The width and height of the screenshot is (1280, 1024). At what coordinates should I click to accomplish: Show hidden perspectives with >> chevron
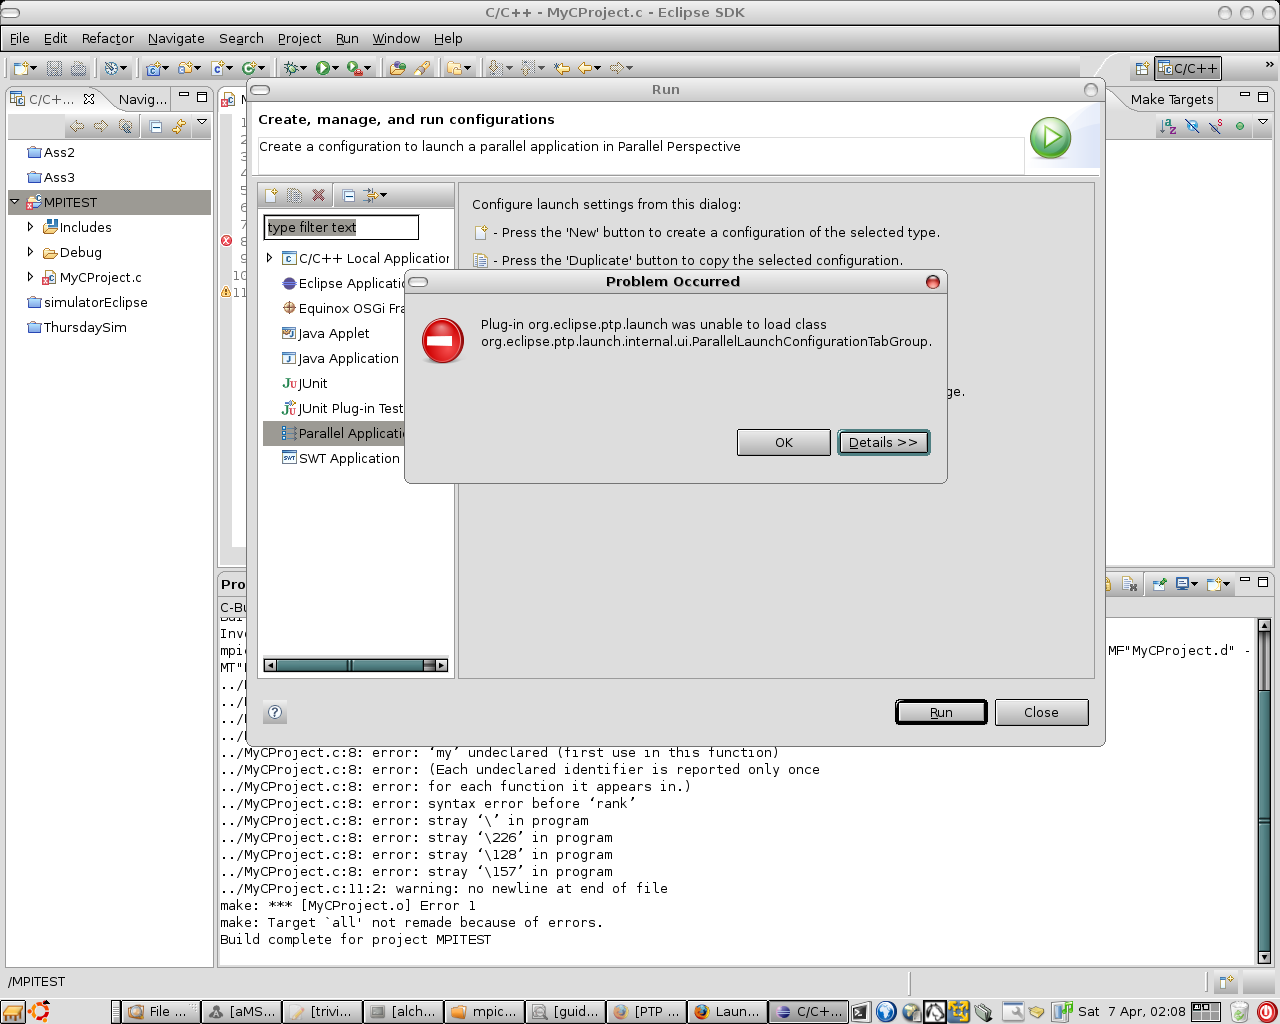[1270, 65]
